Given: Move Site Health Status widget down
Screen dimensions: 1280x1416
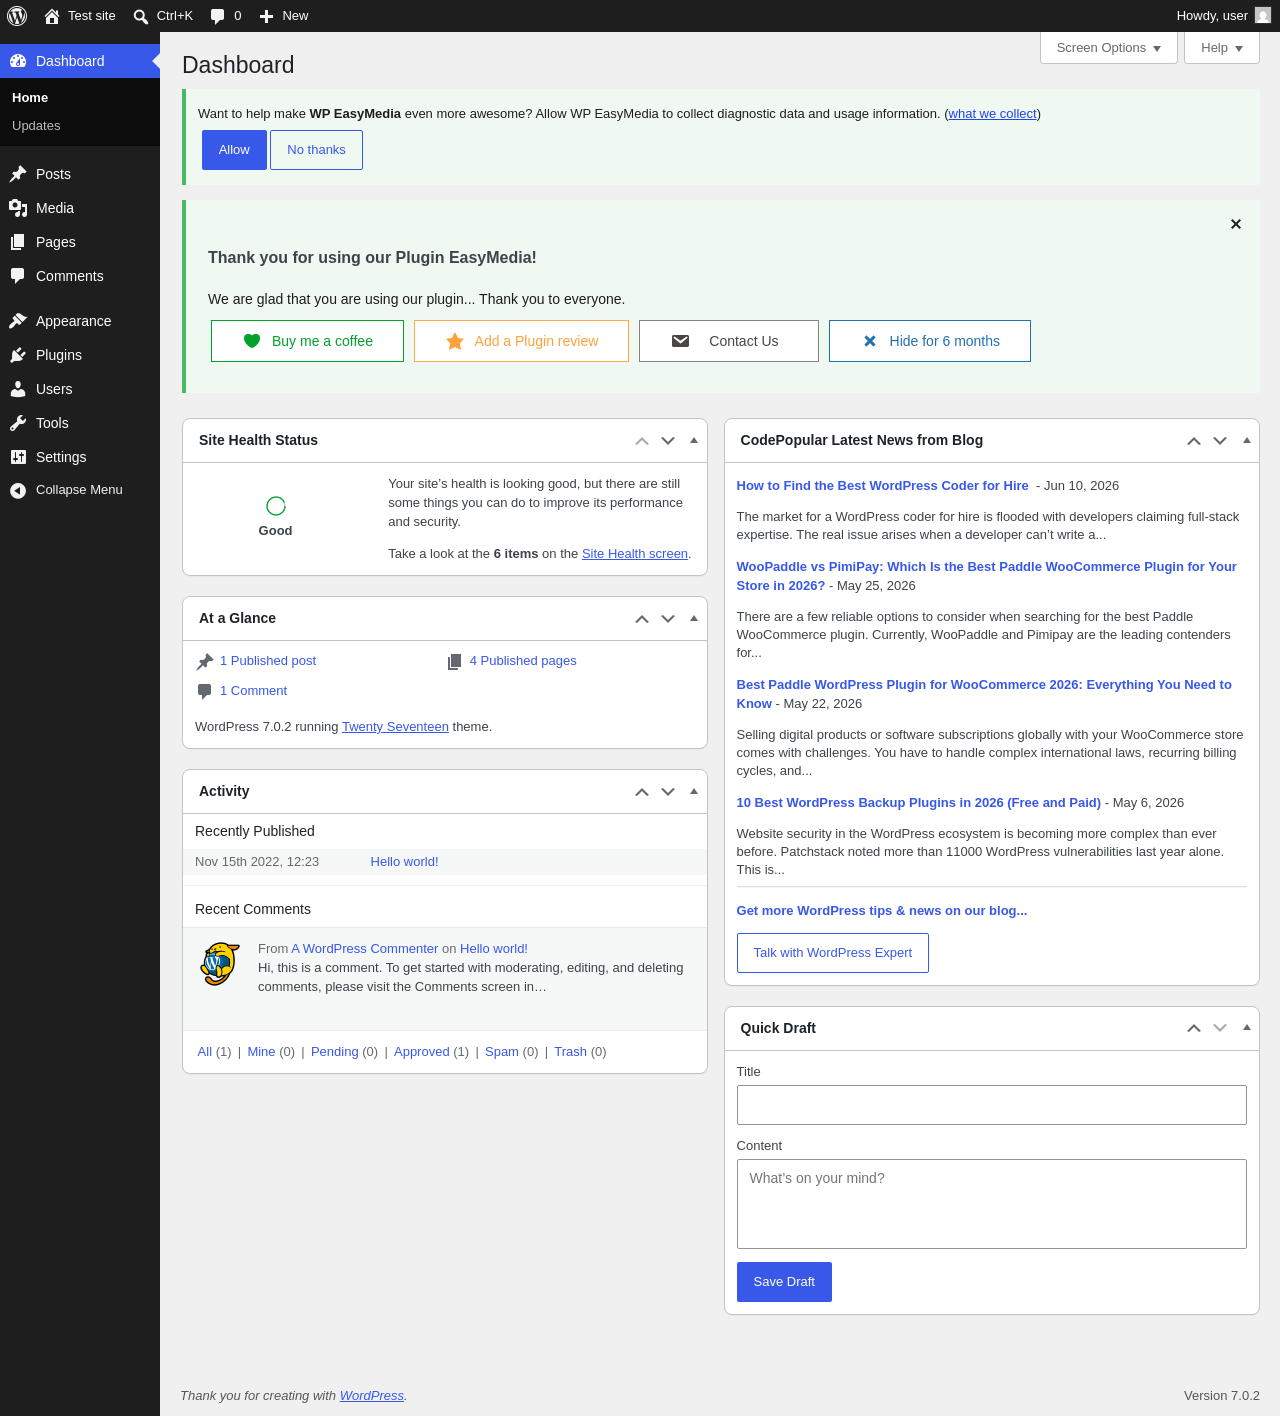Looking at the screenshot, I should (668, 441).
